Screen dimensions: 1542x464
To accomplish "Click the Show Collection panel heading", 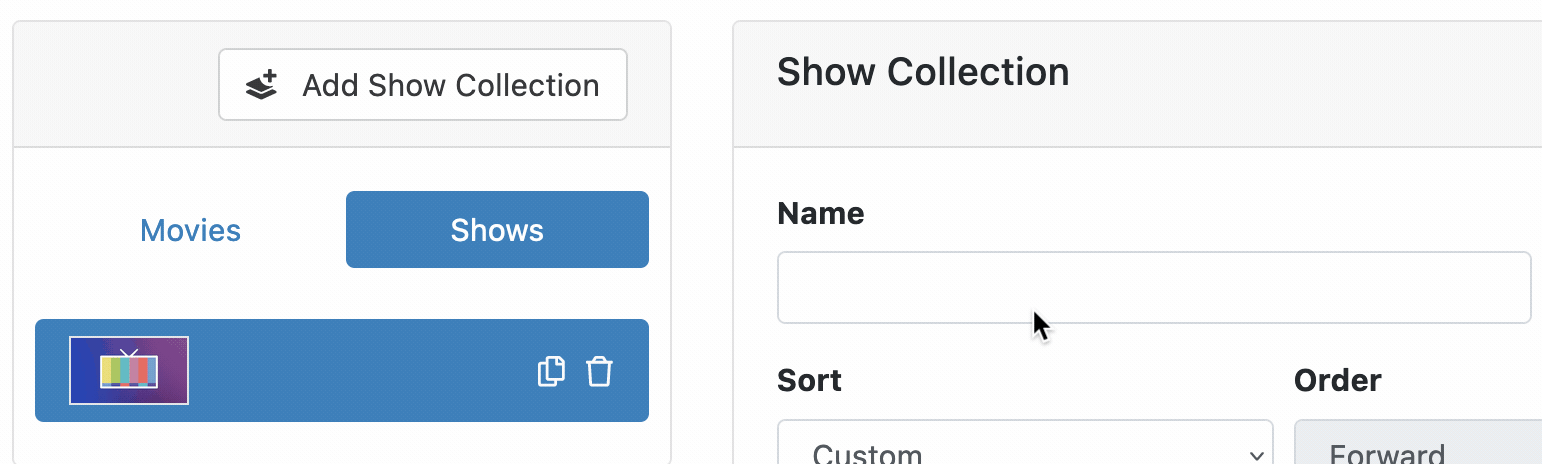I will point(923,72).
